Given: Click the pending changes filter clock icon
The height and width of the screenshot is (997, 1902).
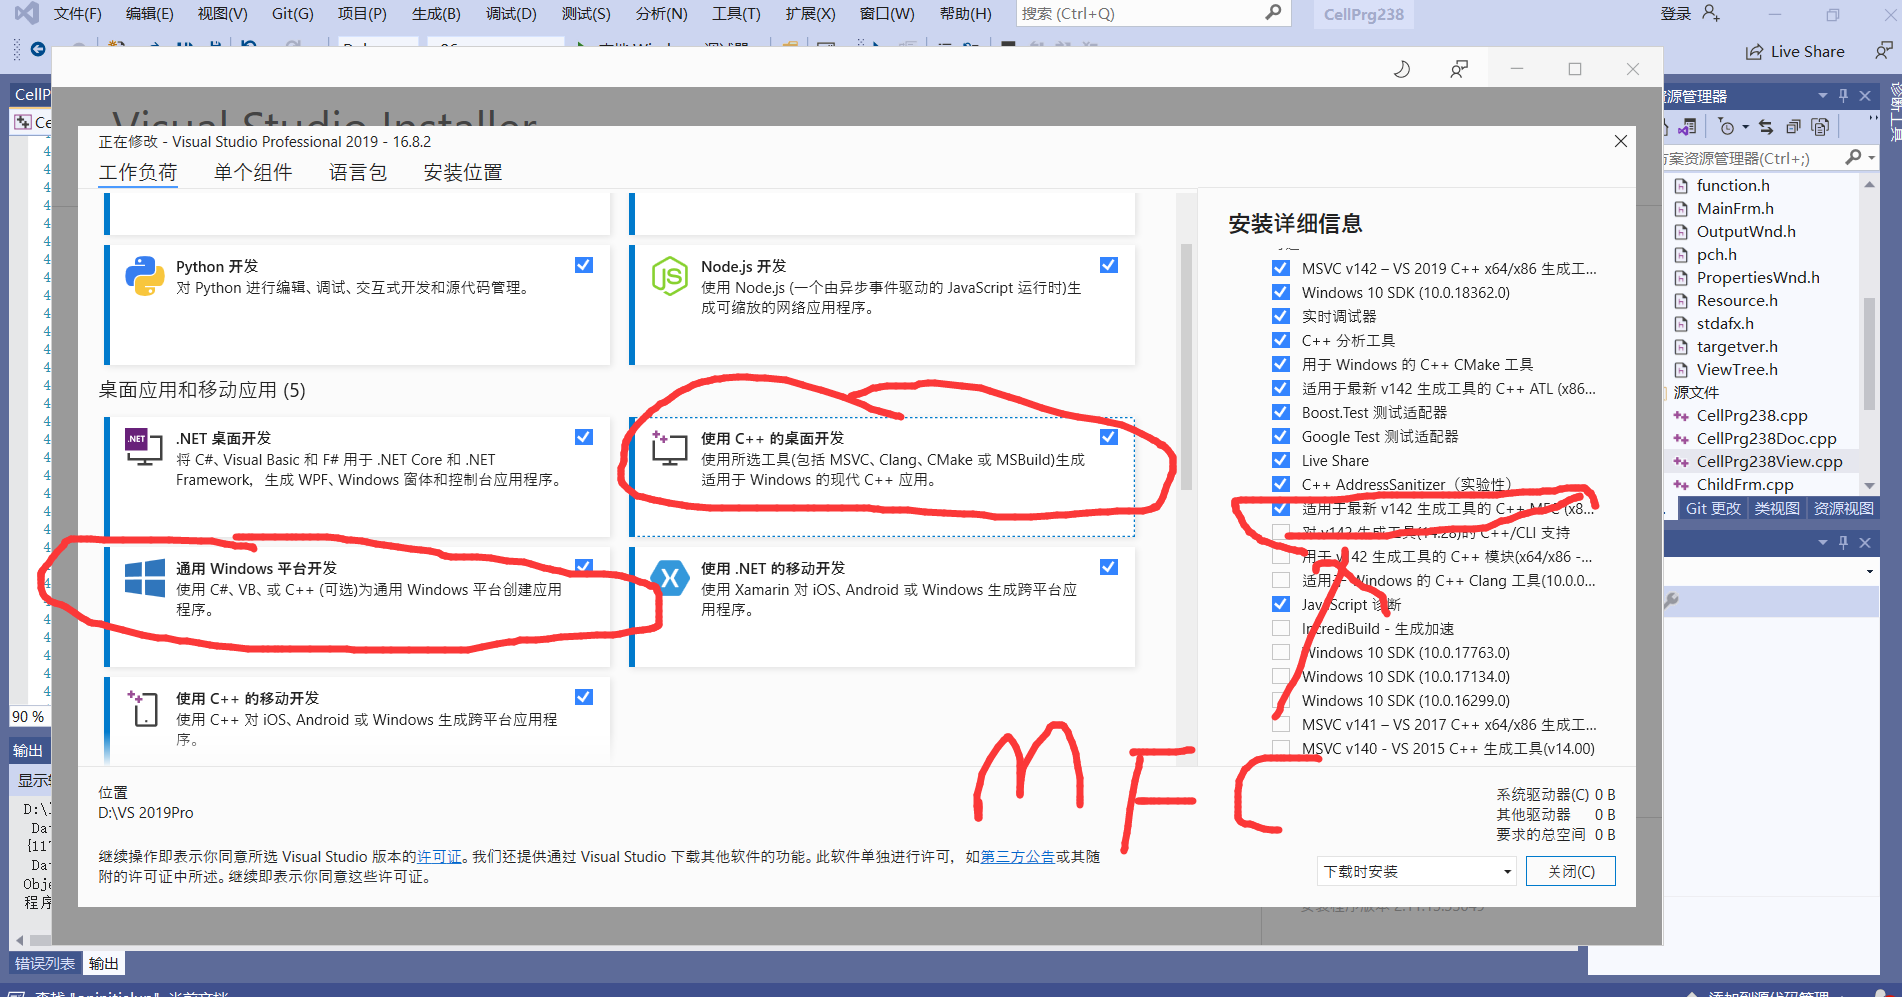Looking at the screenshot, I should tap(1726, 127).
